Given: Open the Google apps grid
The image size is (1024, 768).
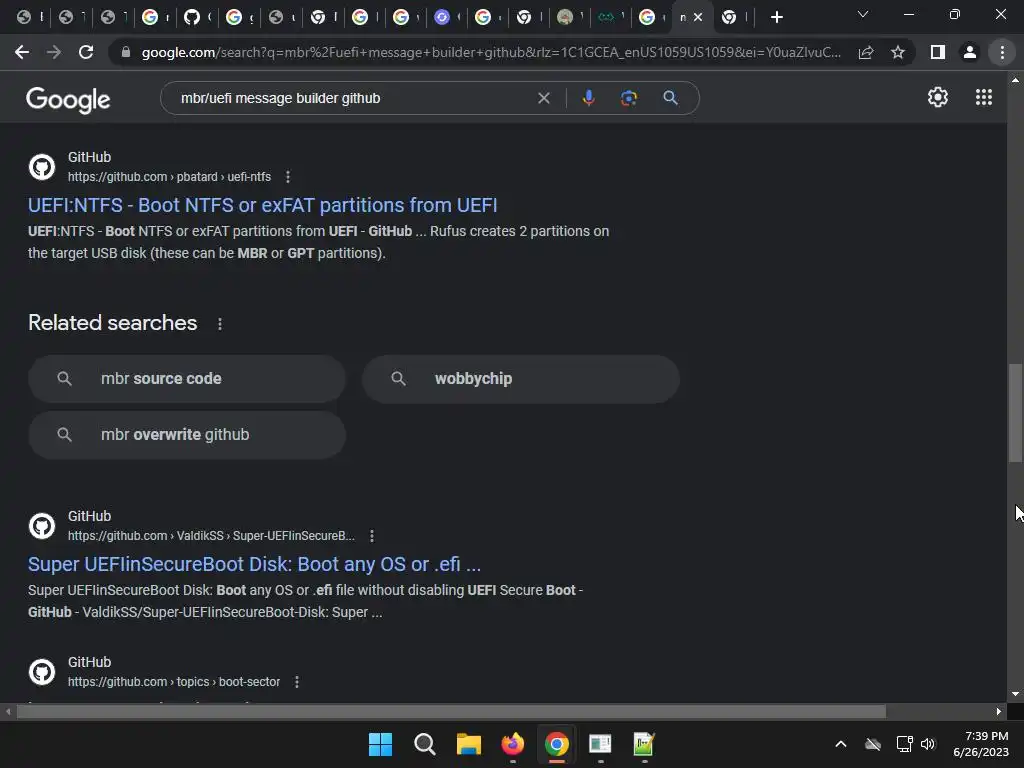Looking at the screenshot, I should pos(984,97).
